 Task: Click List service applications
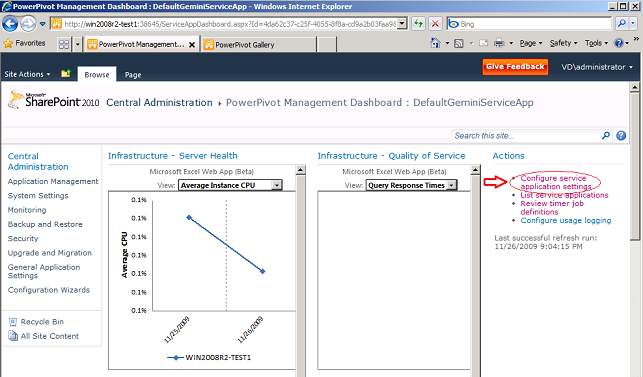(x=564, y=195)
